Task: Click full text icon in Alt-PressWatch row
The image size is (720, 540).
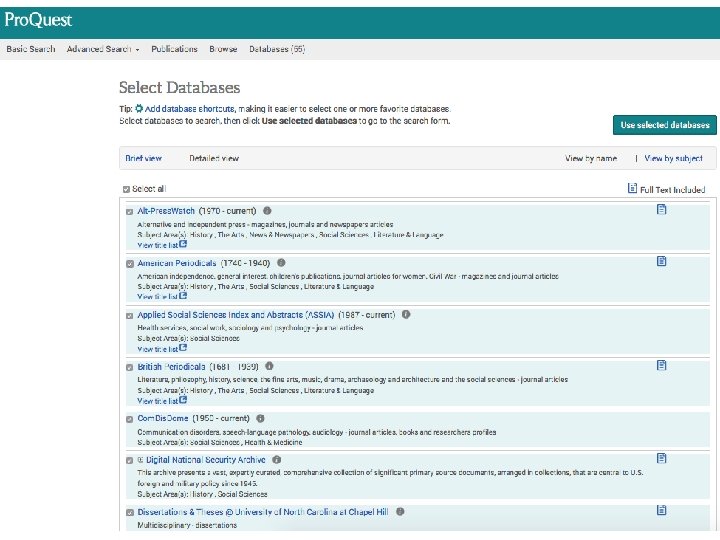Action: (661, 209)
